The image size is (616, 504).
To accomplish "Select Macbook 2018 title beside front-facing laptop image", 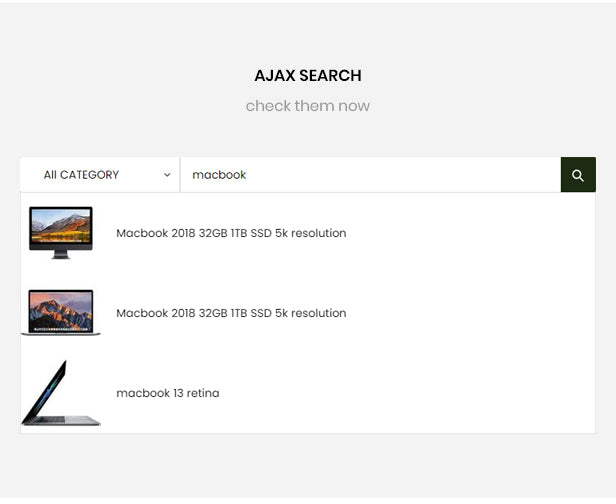I will (x=231, y=313).
